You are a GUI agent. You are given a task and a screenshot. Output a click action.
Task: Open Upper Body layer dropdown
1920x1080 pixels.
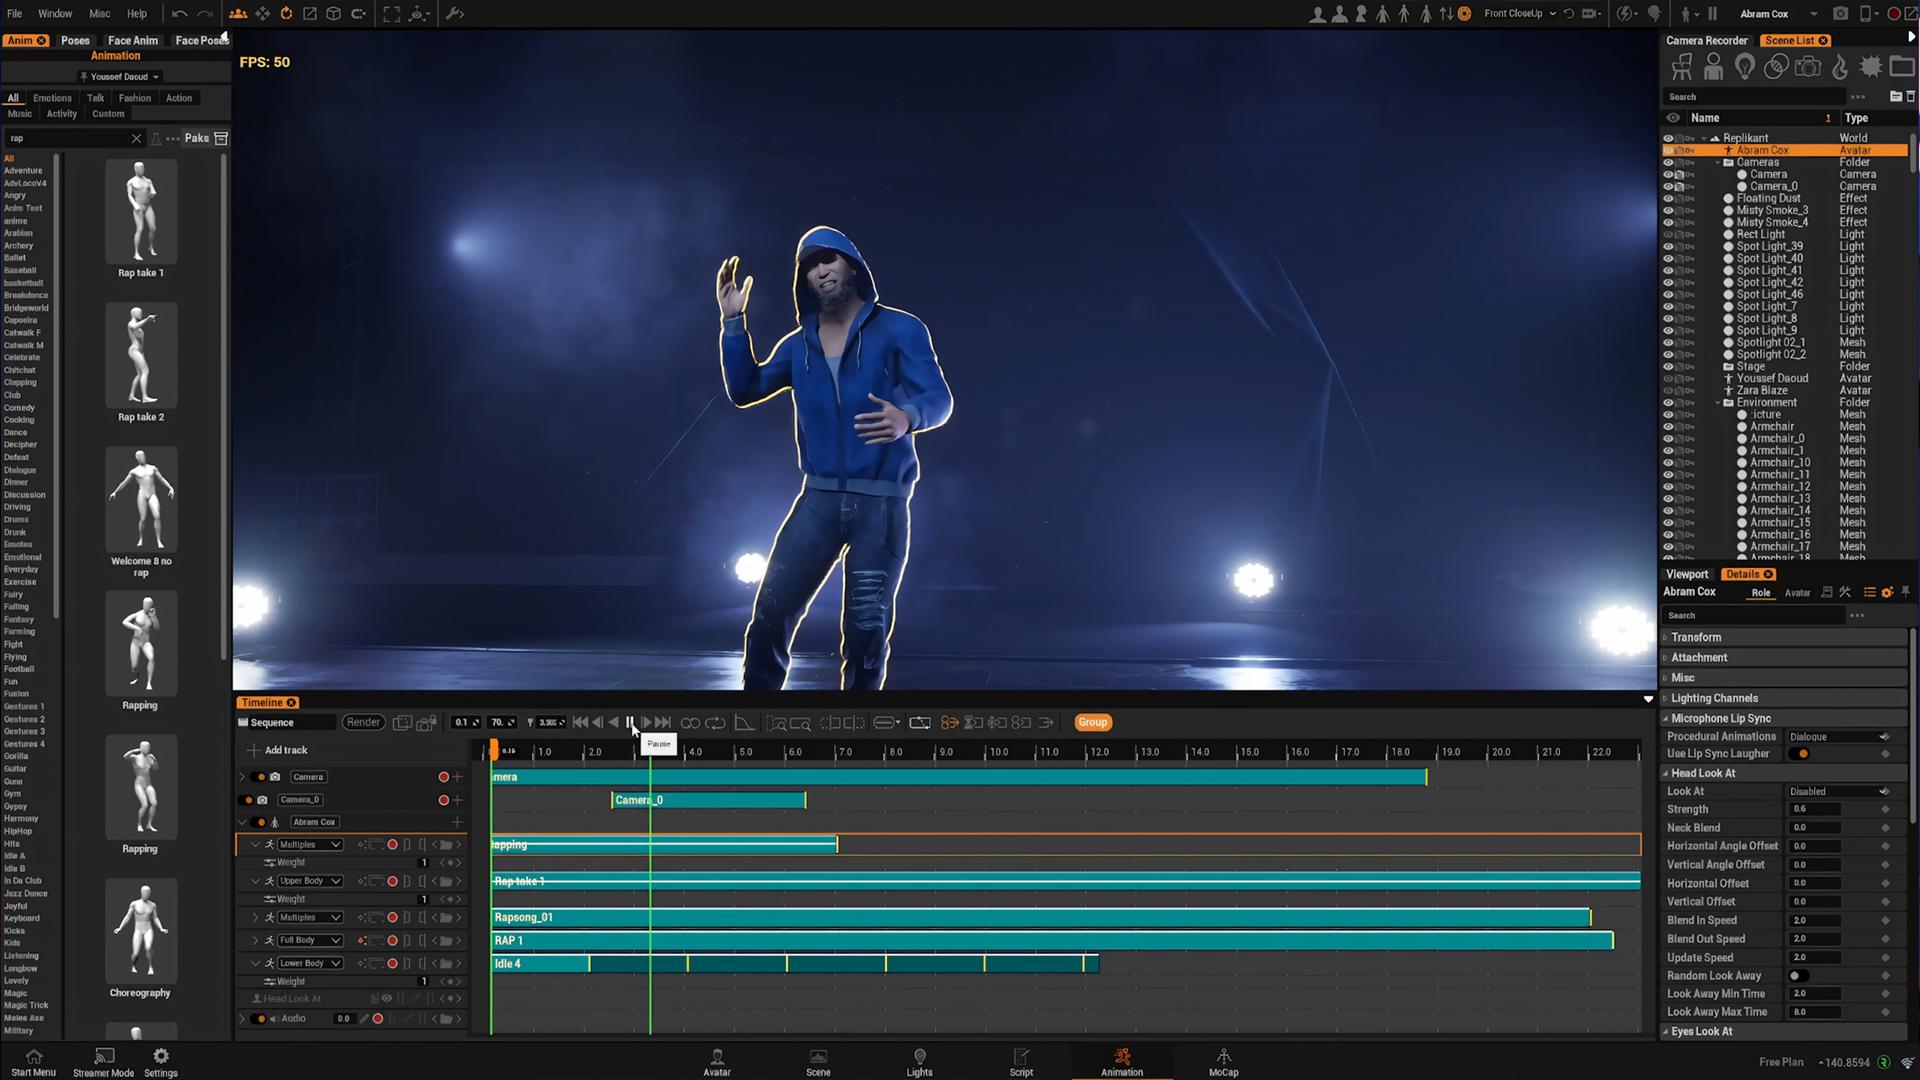(x=310, y=881)
